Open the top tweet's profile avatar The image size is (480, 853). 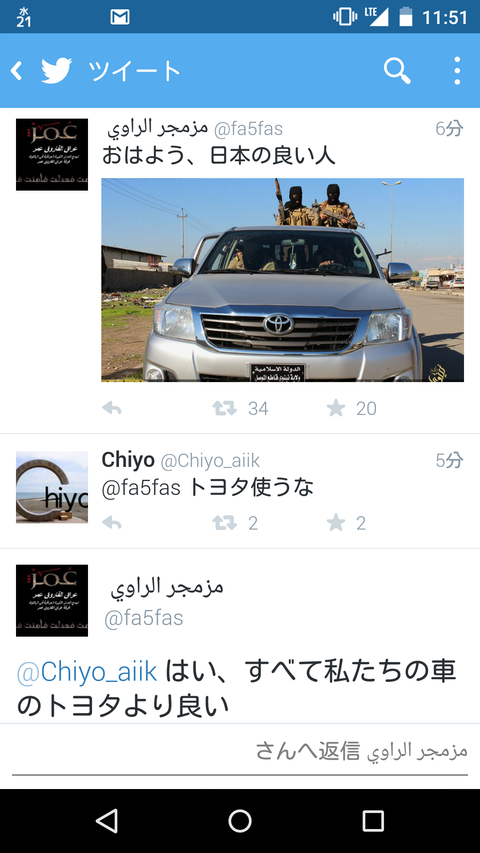[x=52, y=154]
